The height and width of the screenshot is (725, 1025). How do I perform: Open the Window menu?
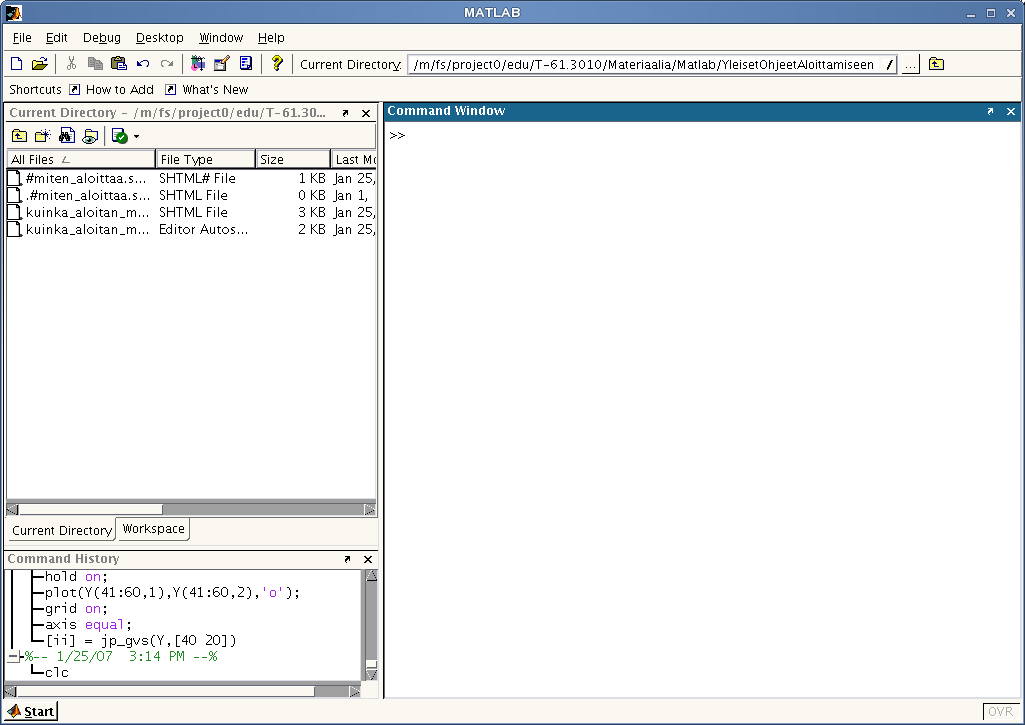pyautogui.click(x=221, y=38)
